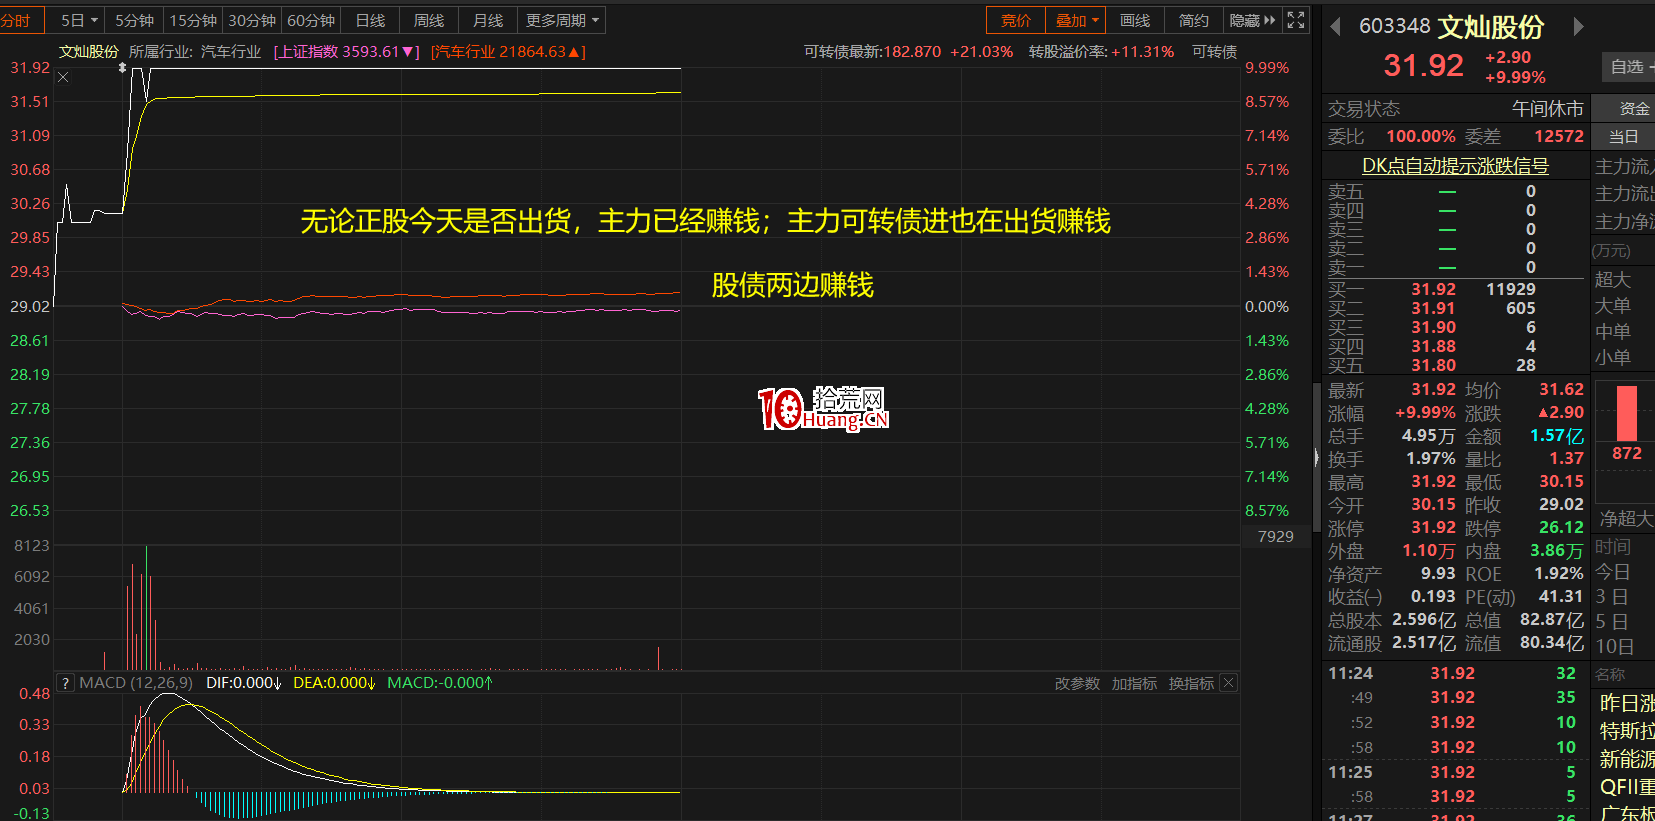
Task: Switch to the 分时 intraday tab
Action: 16,20
